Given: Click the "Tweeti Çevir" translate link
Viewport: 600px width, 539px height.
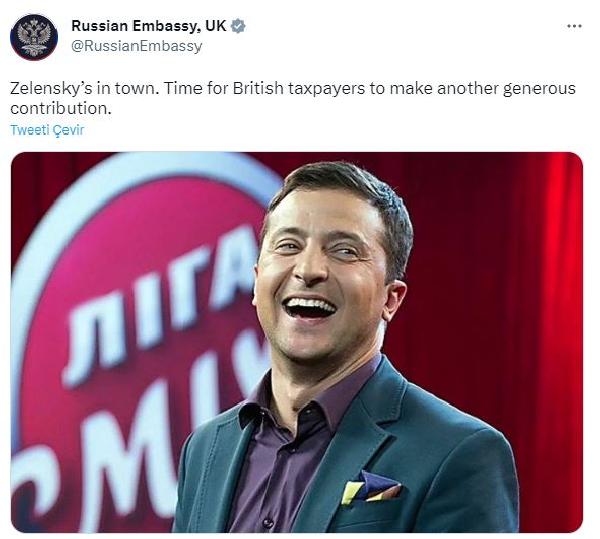Looking at the screenshot, I should (47, 130).
